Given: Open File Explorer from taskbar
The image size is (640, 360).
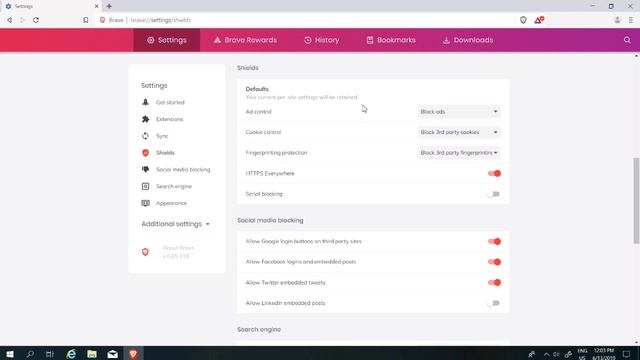Looking at the screenshot, I should click(92, 353).
